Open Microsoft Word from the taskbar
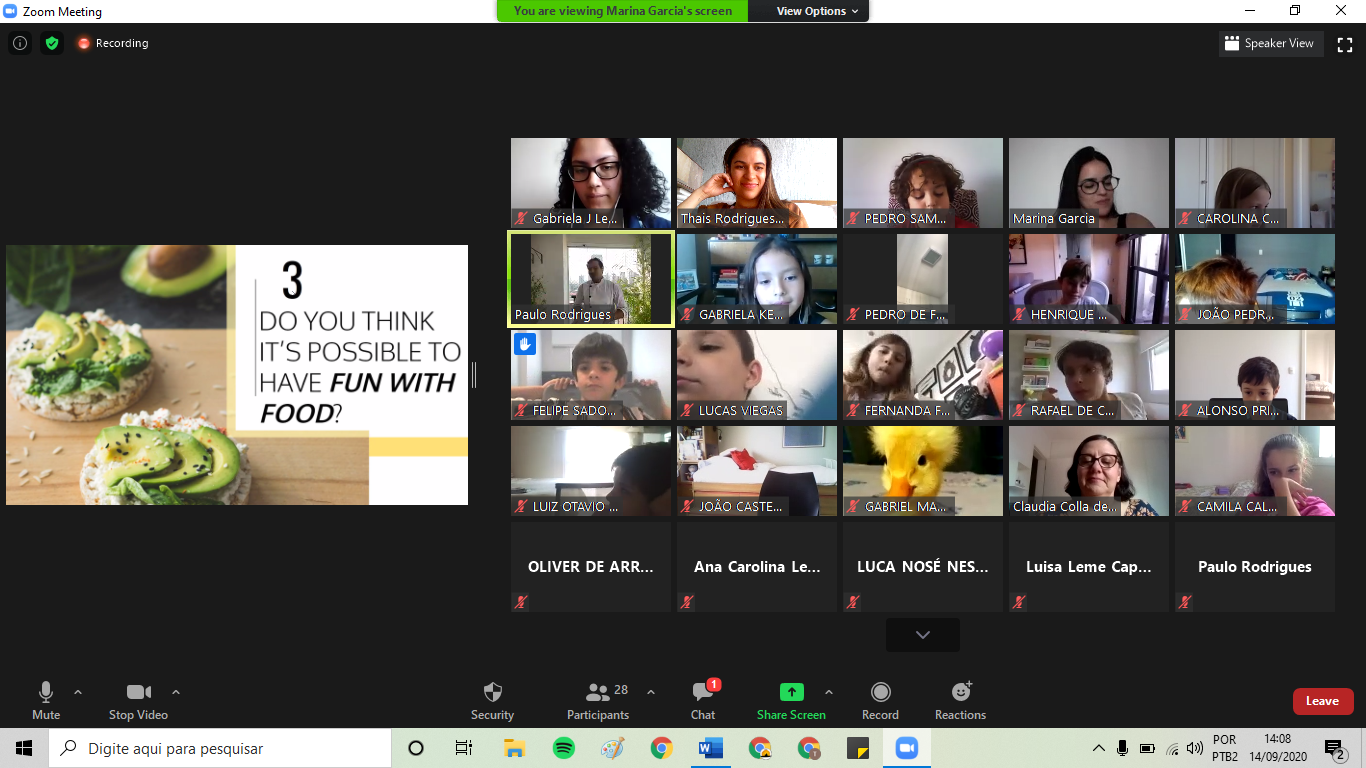Viewport: 1366px width, 768px height. pos(711,748)
